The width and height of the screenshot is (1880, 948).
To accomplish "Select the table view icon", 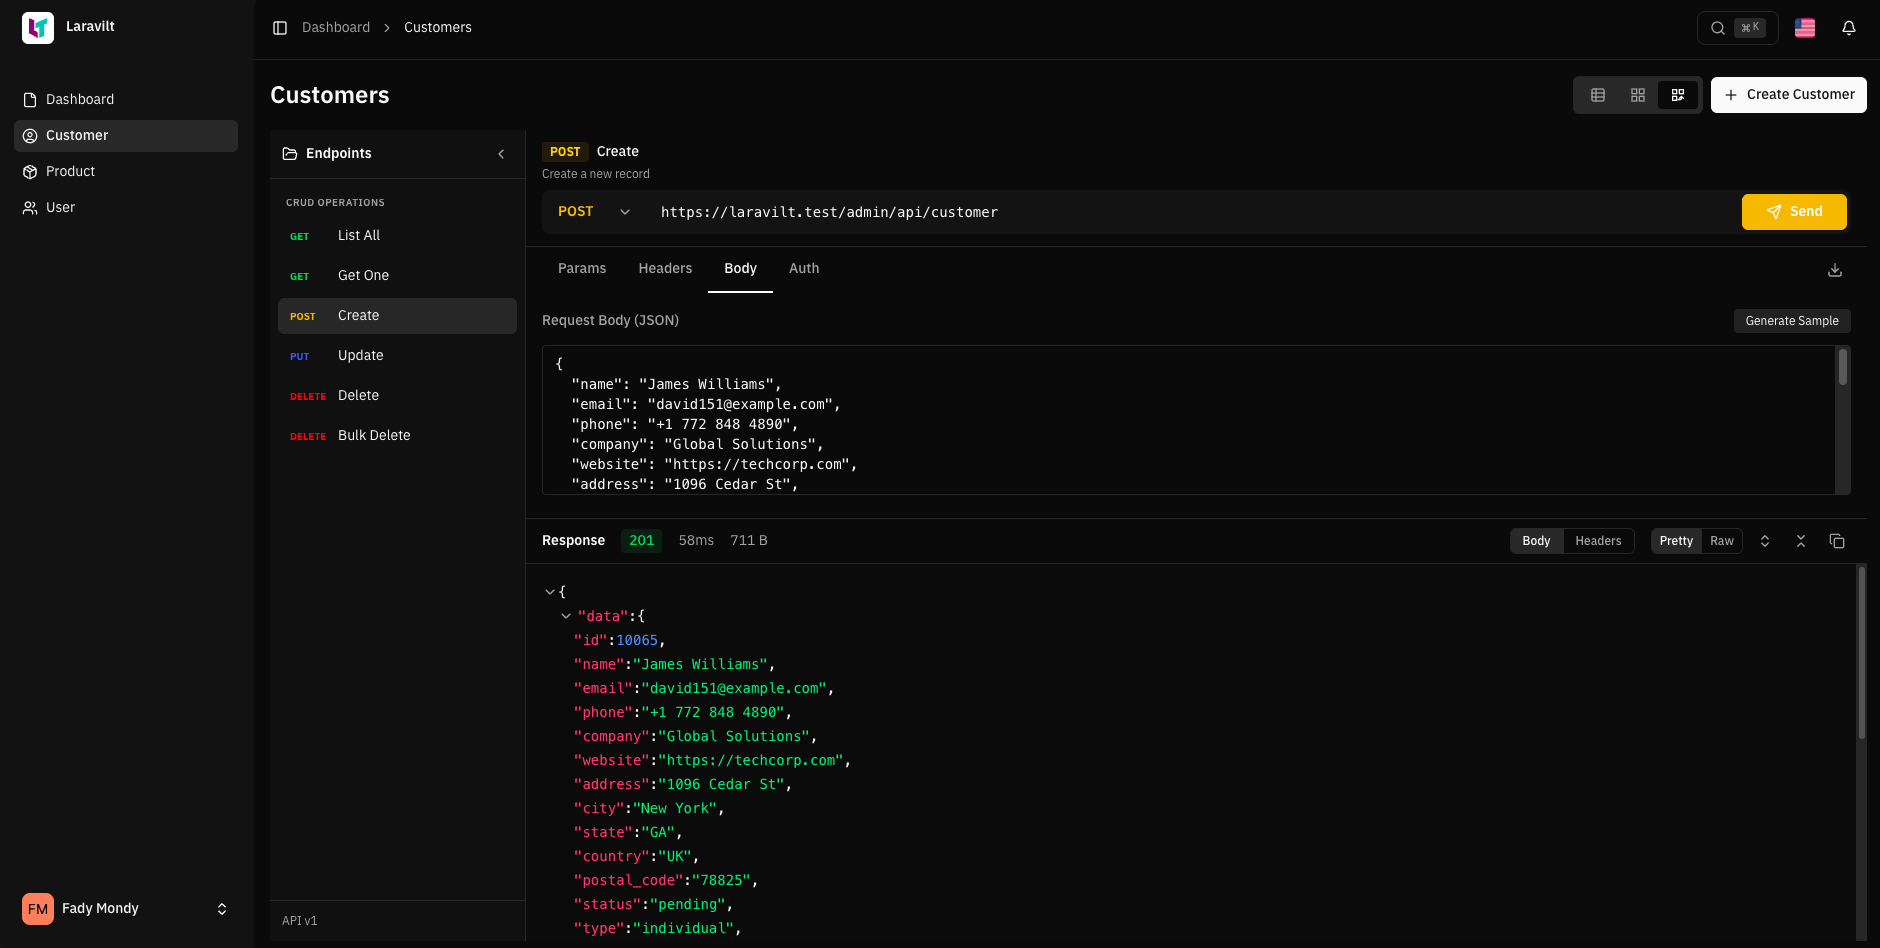I will tap(1597, 94).
